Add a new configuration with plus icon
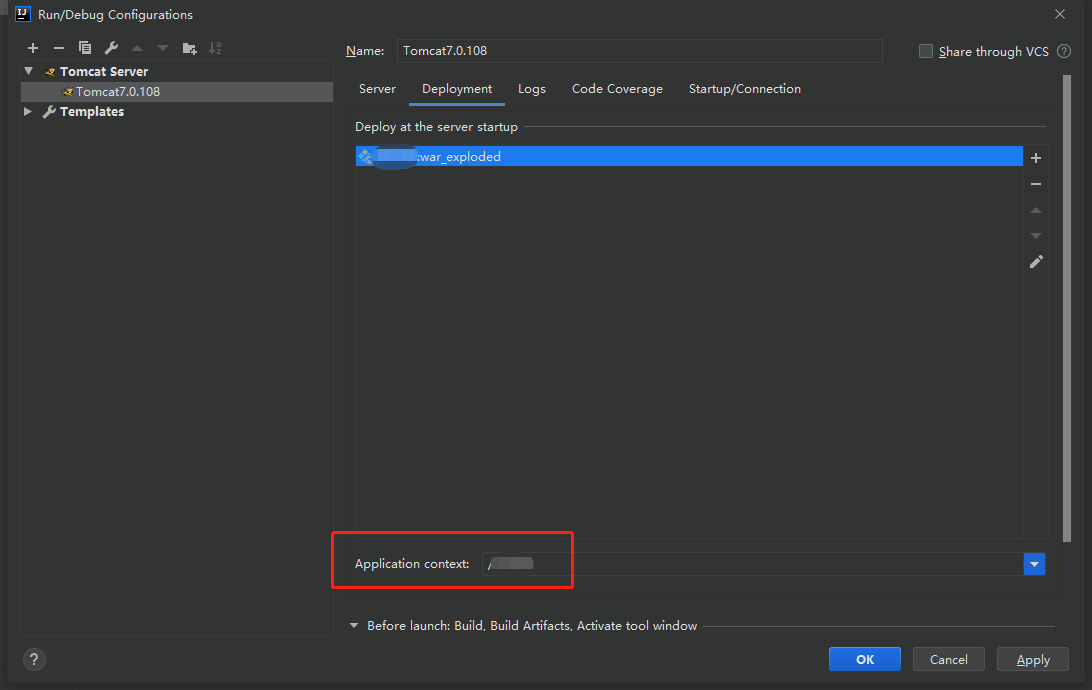 33,48
